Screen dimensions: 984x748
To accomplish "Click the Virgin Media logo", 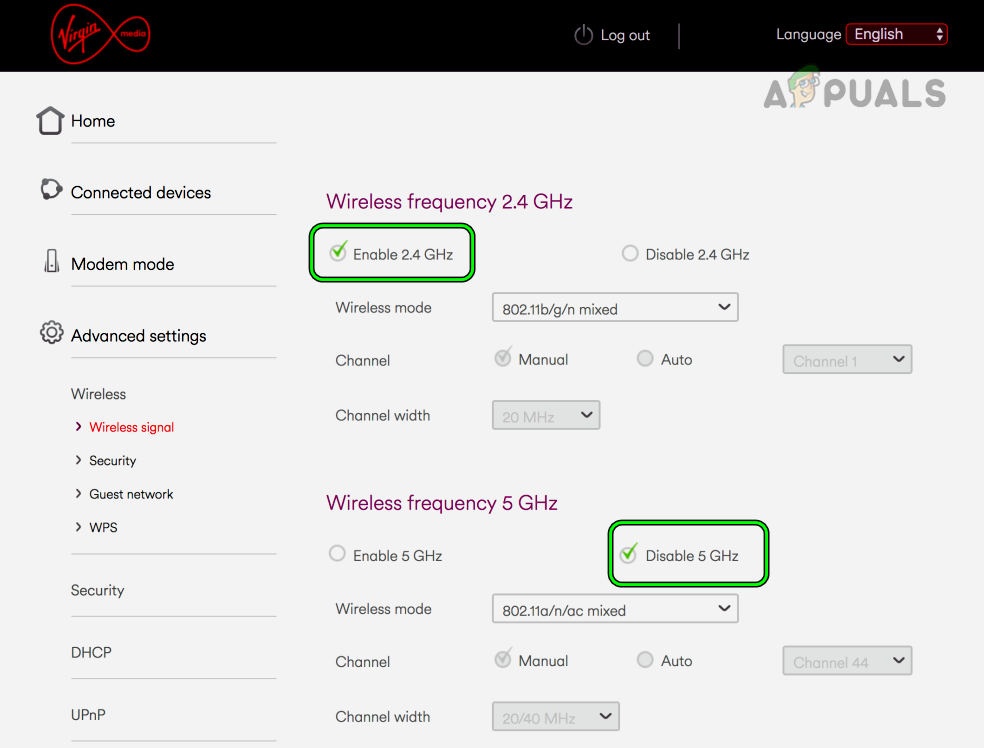I will click(x=100, y=33).
